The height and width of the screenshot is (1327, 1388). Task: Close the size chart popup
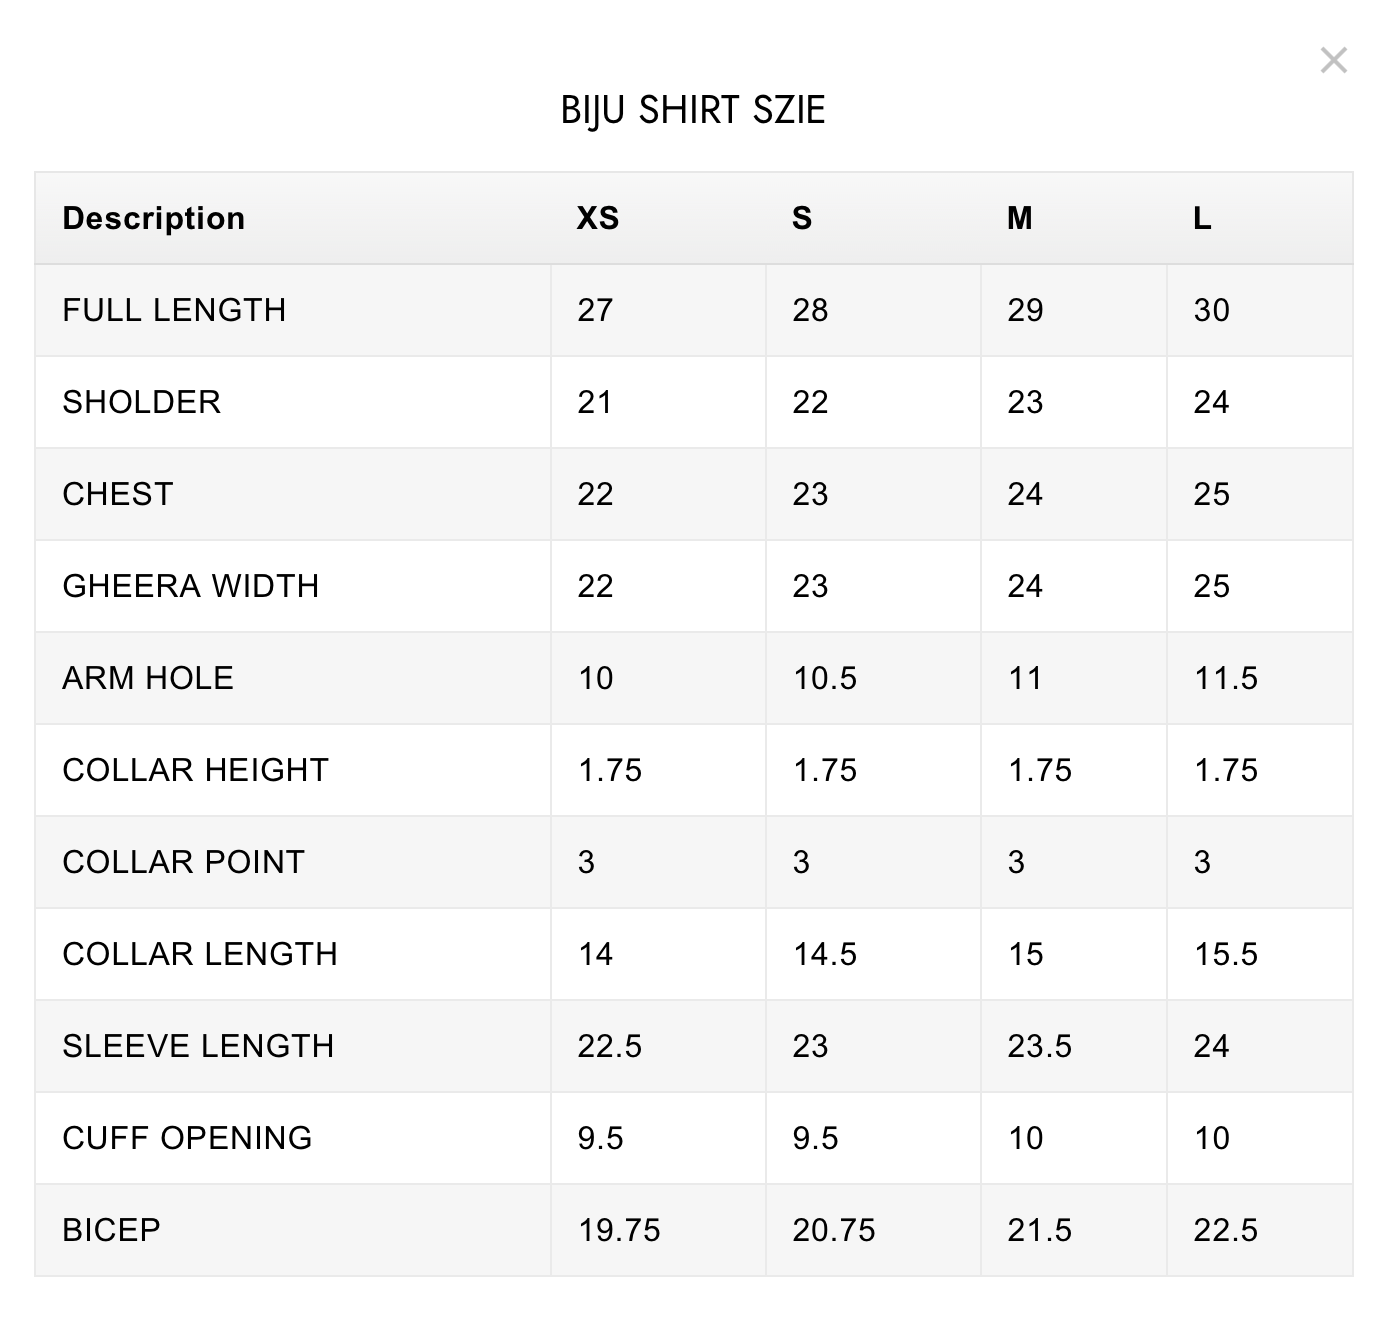coord(1333,61)
